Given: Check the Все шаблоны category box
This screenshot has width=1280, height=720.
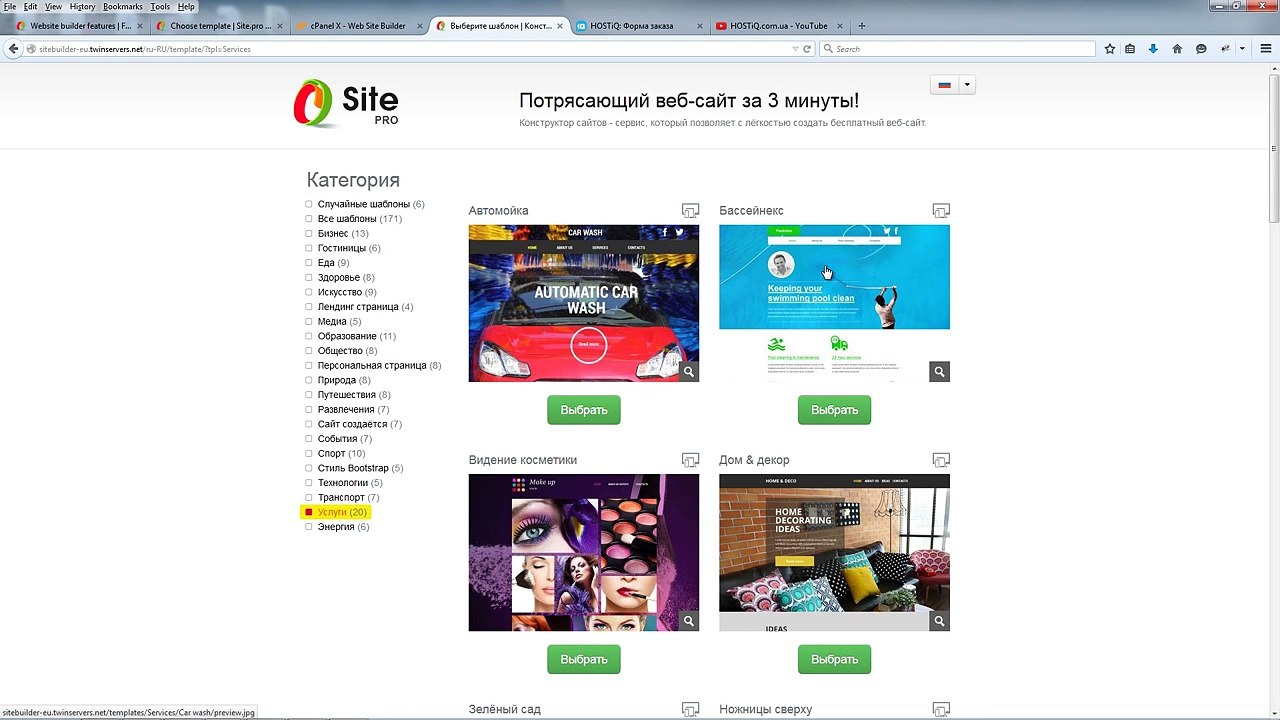Looking at the screenshot, I should click(309, 219).
